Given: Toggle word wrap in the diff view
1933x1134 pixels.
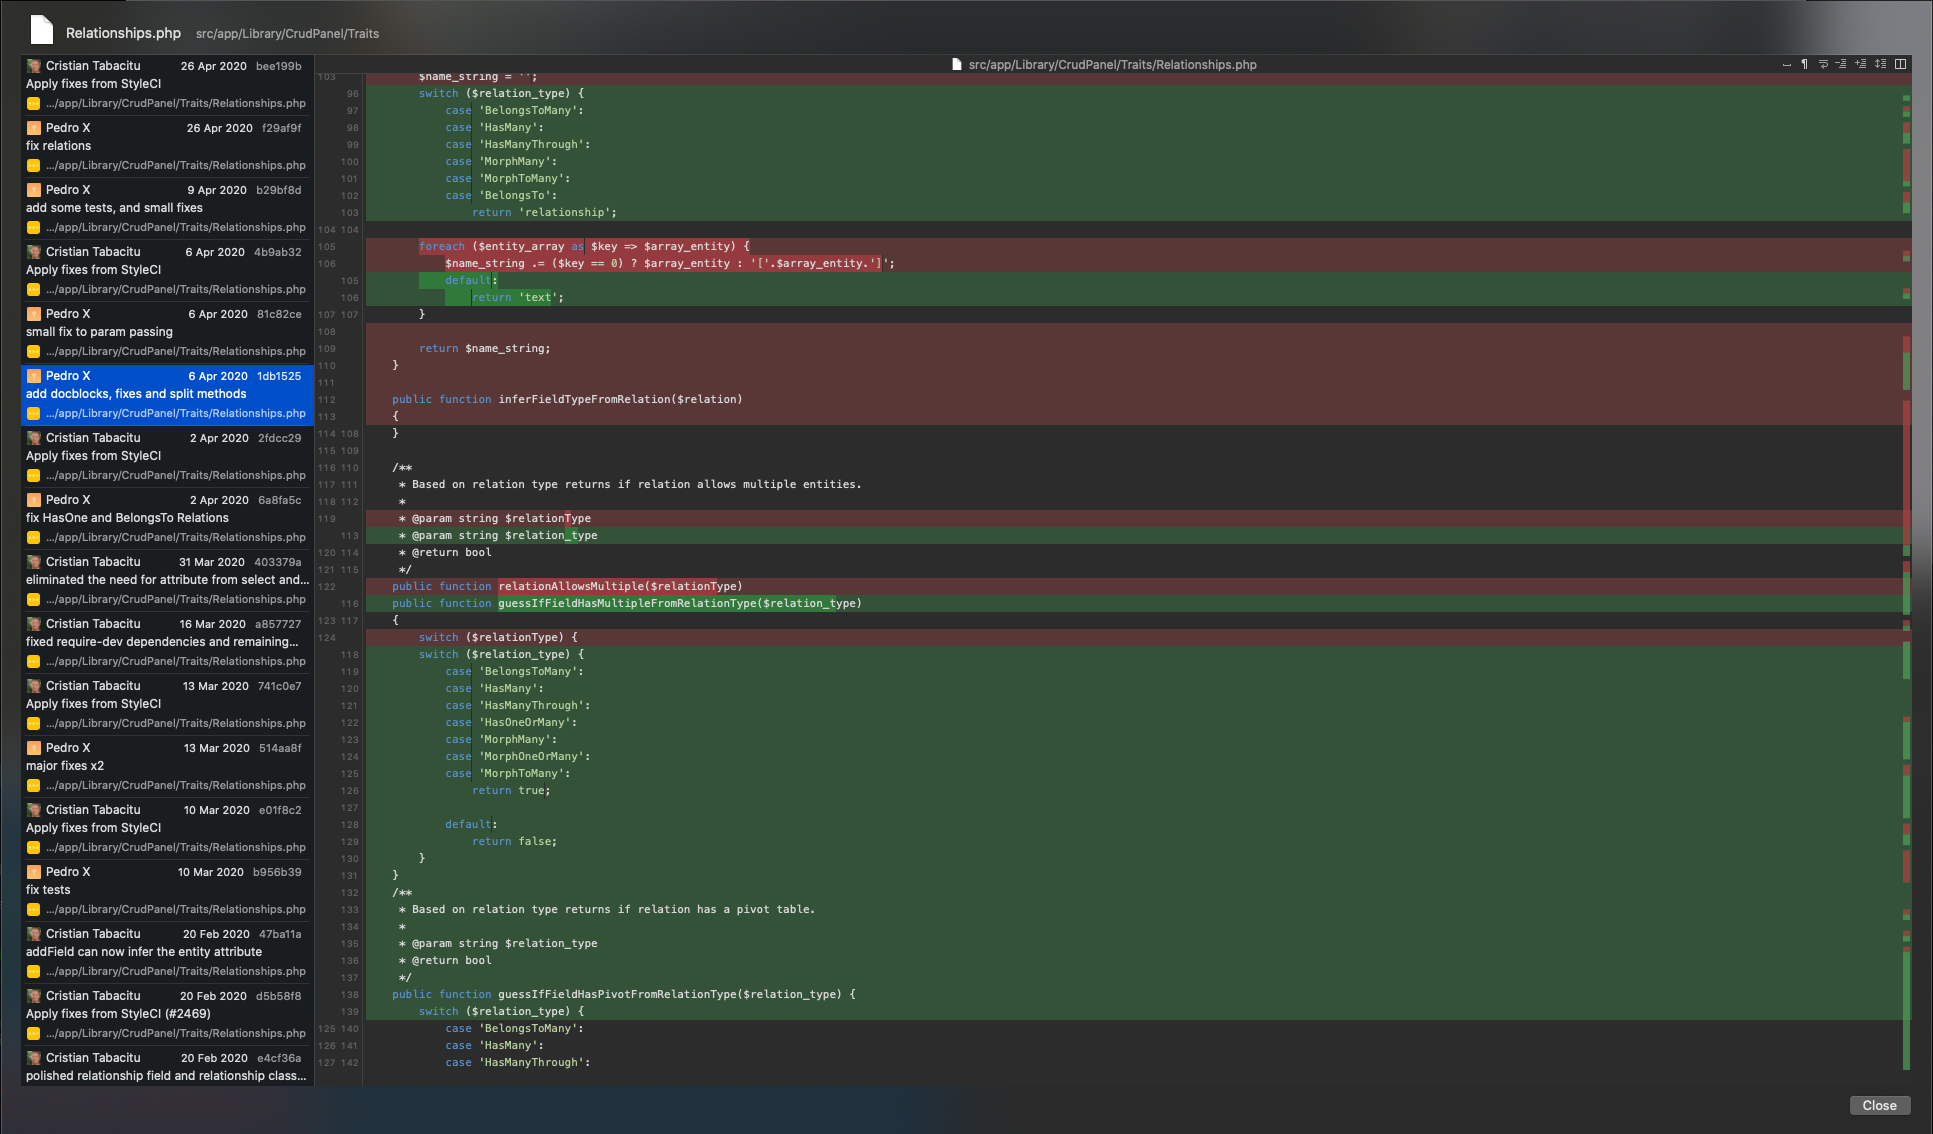Looking at the screenshot, I should click(x=1823, y=64).
